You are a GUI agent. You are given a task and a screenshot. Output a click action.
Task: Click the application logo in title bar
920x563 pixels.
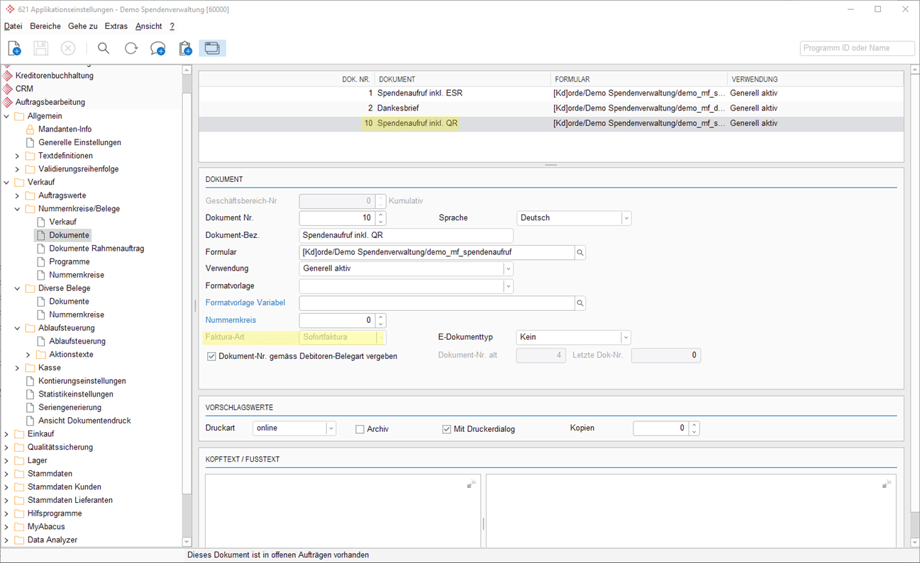pyautogui.click(x=10, y=9)
